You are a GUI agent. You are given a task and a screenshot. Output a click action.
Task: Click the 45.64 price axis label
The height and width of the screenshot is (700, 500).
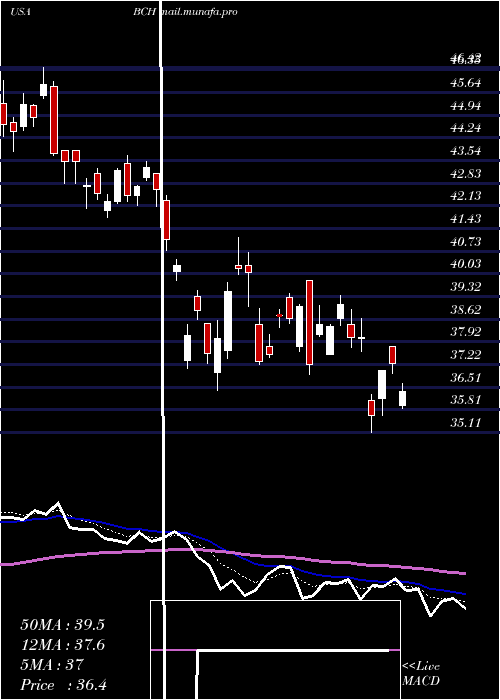pyautogui.click(x=466, y=83)
